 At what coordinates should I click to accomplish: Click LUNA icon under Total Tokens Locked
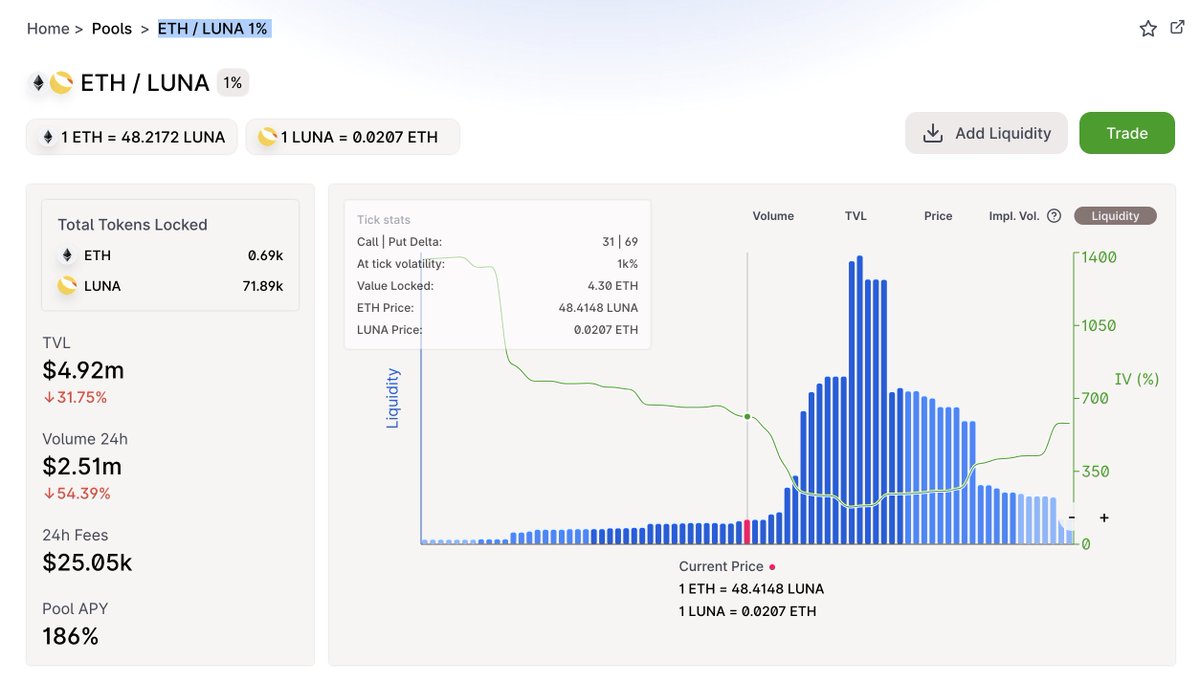67,286
